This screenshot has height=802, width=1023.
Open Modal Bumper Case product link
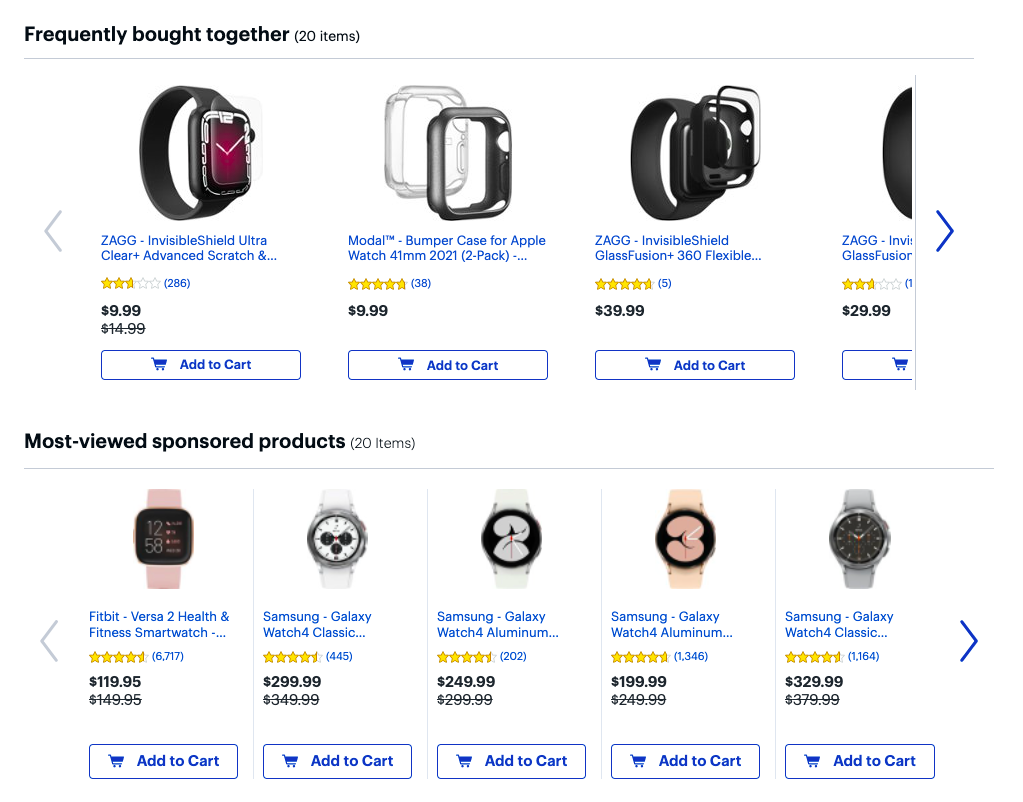[447, 248]
